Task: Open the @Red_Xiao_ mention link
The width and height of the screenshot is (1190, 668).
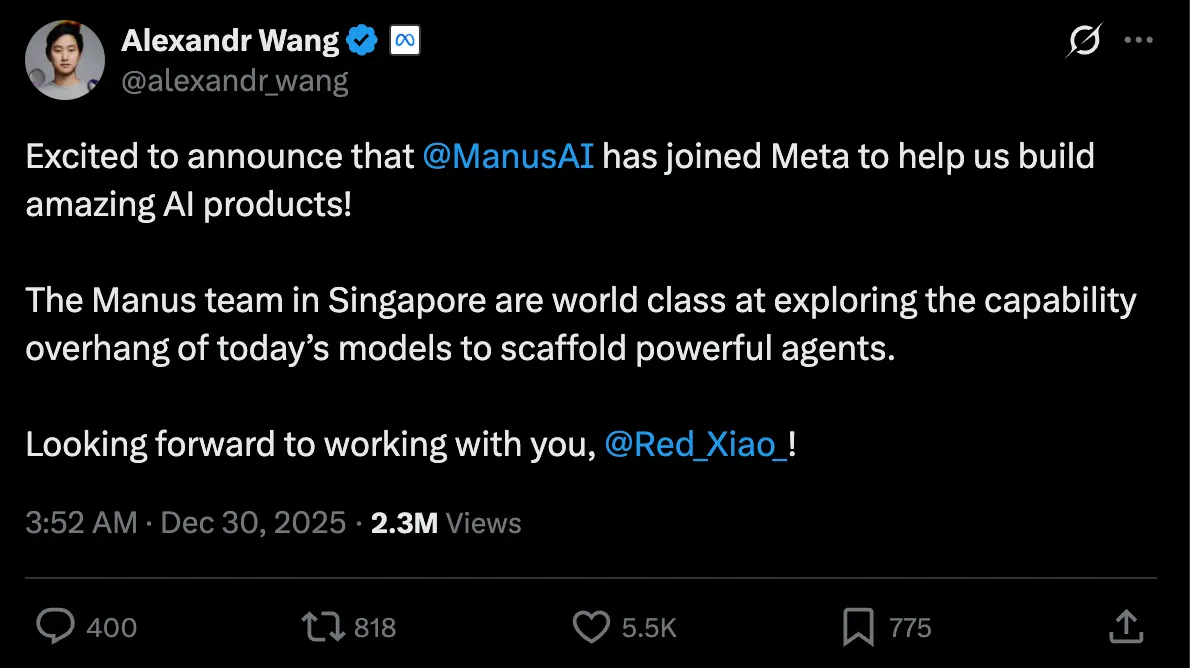Action: pos(696,444)
